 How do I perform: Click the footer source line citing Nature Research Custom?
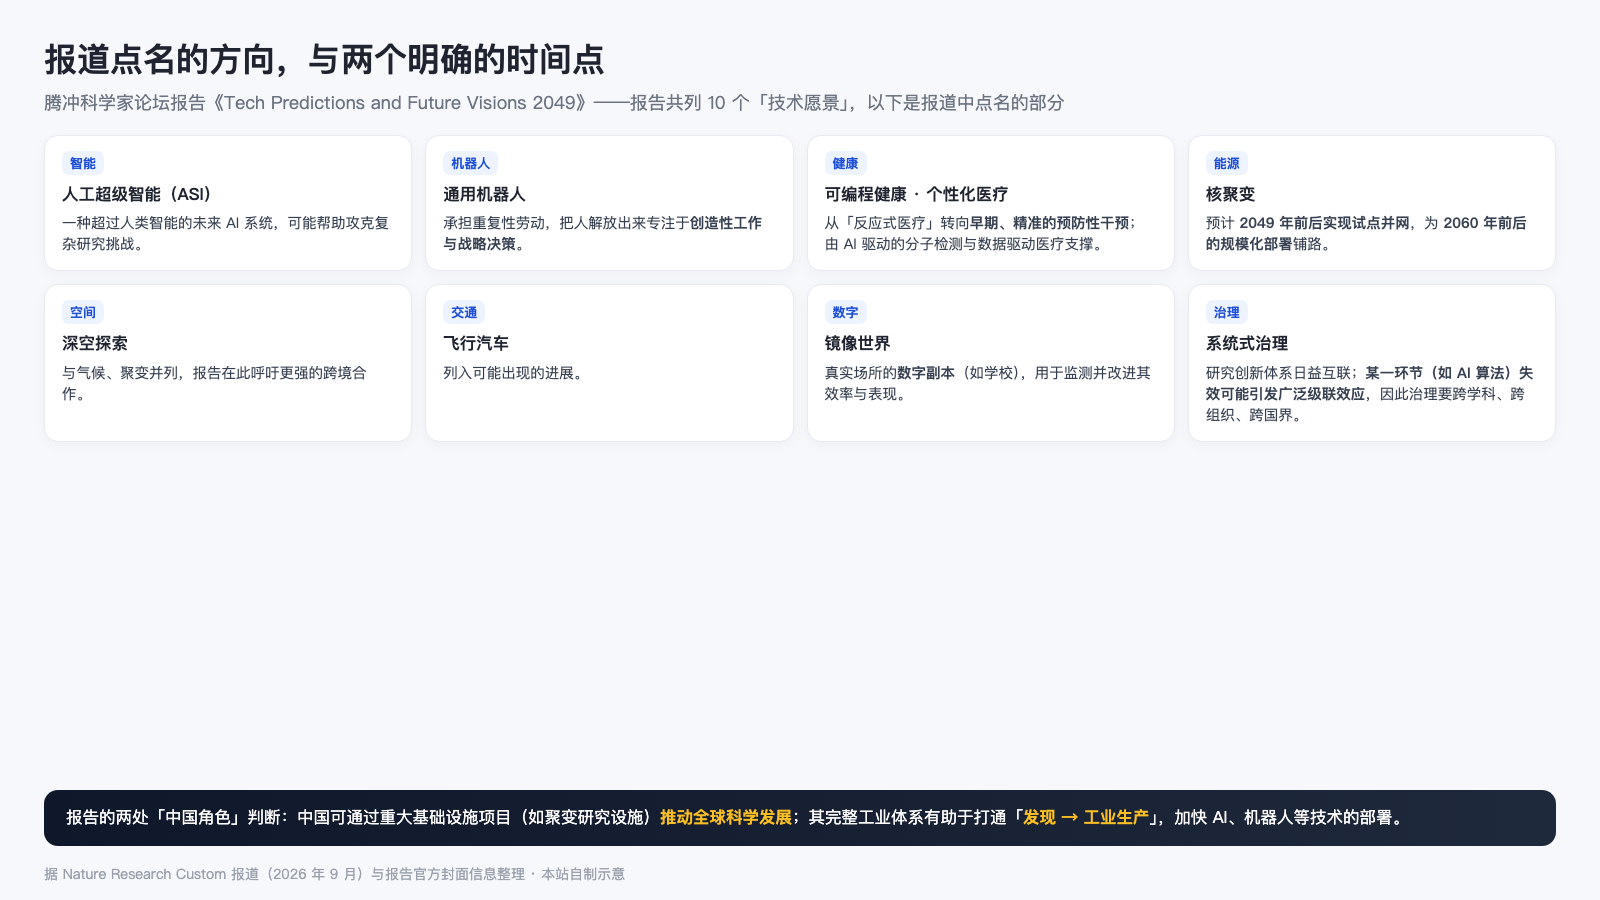334,874
